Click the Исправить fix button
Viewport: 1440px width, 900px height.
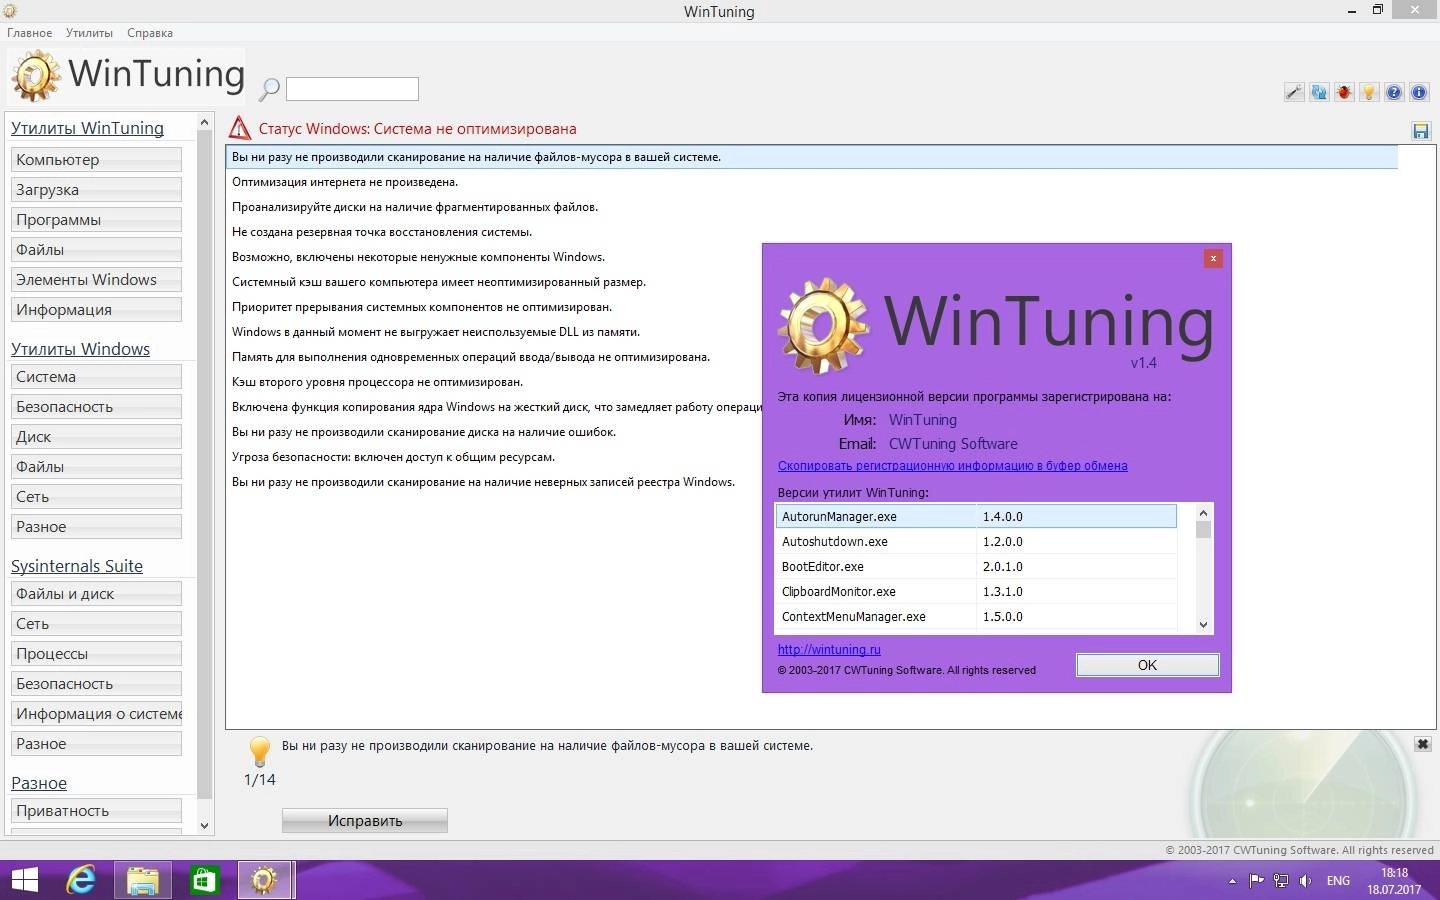(x=365, y=820)
